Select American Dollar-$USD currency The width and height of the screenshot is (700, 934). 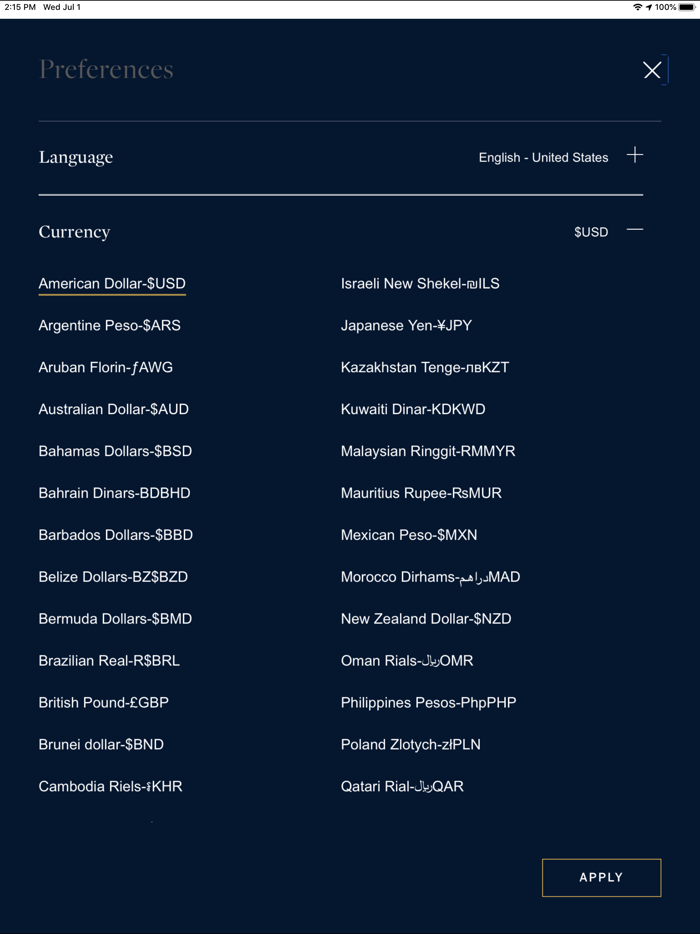point(112,283)
